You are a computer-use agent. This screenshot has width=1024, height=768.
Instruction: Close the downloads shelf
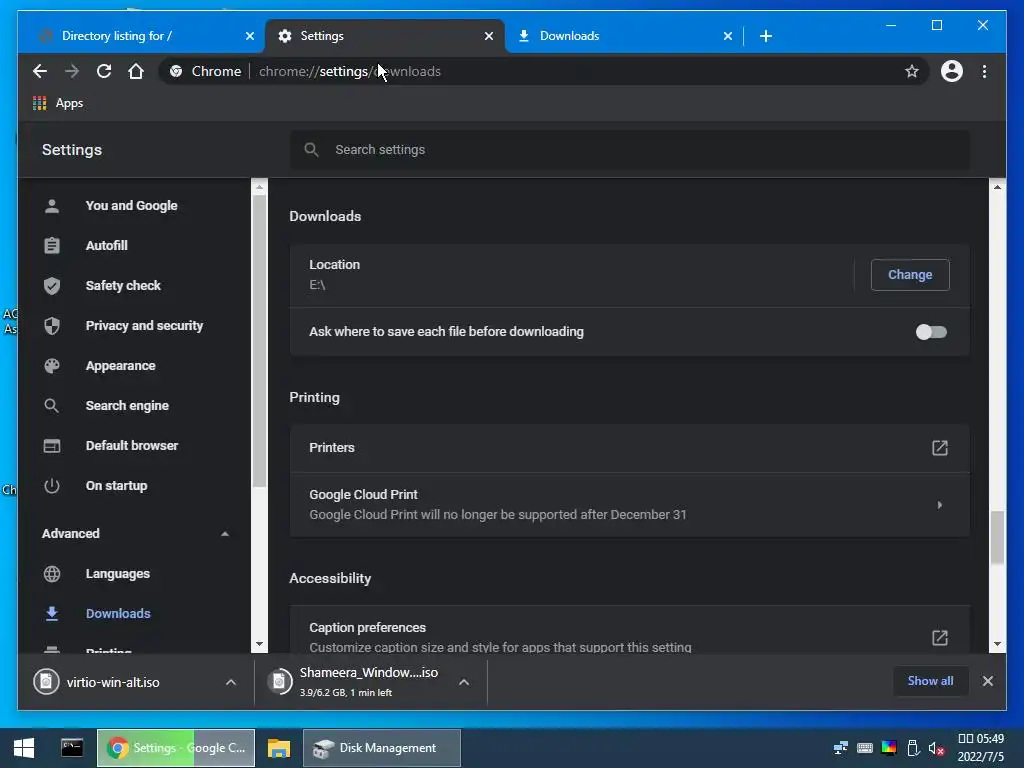(x=987, y=681)
